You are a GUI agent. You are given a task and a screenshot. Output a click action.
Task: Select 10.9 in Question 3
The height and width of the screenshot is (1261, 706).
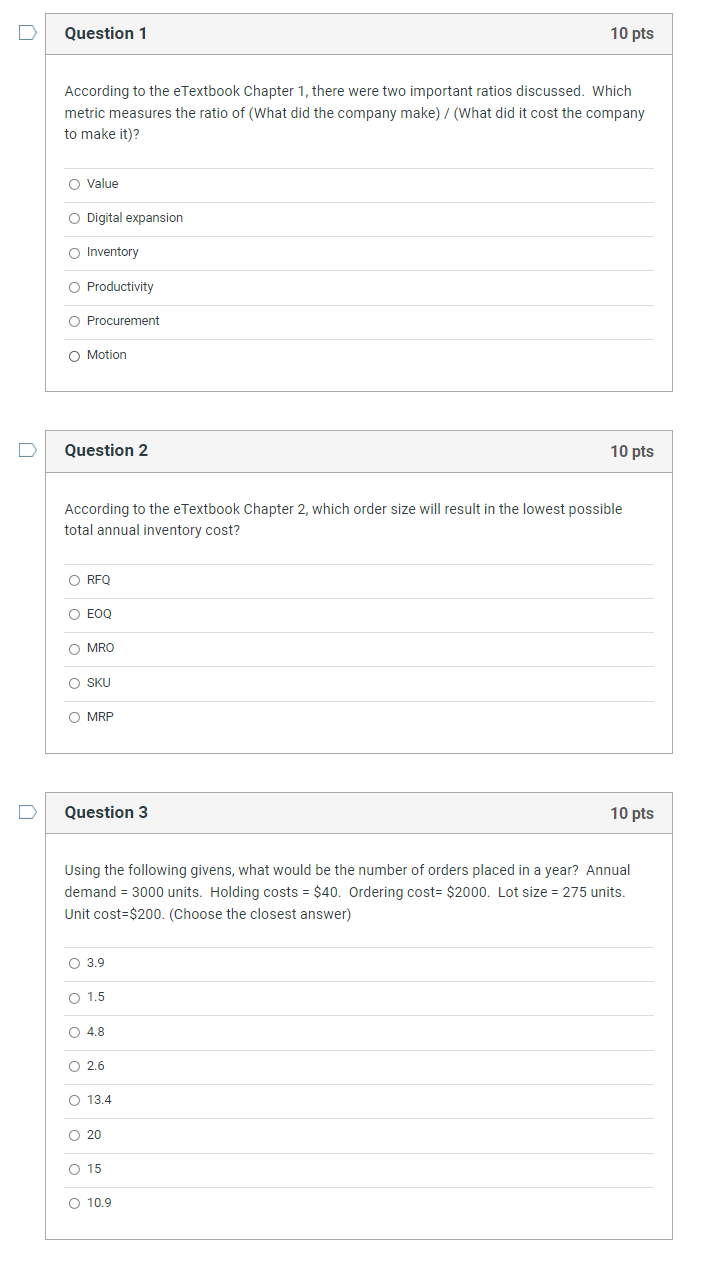74,1203
